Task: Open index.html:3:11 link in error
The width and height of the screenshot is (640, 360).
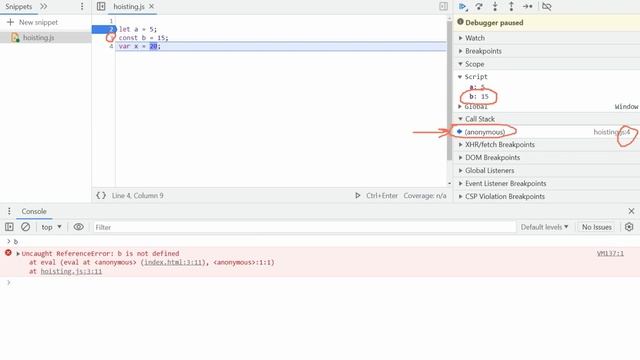Action: coord(174,262)
